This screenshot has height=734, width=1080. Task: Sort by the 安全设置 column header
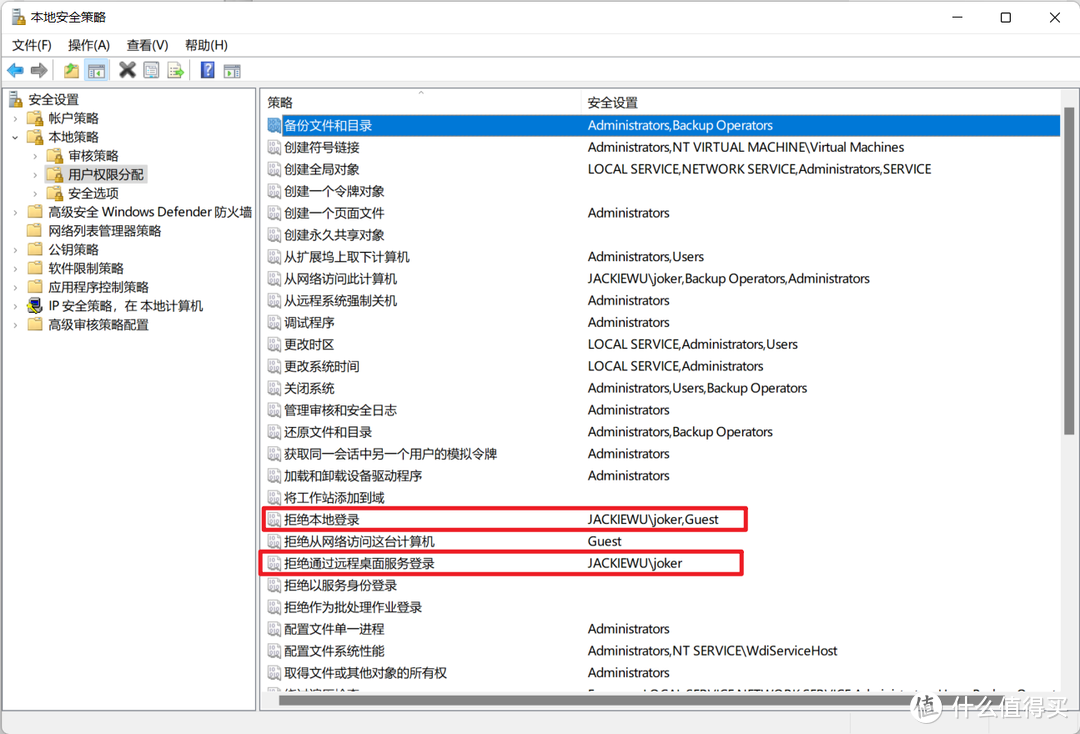[613, 102]
